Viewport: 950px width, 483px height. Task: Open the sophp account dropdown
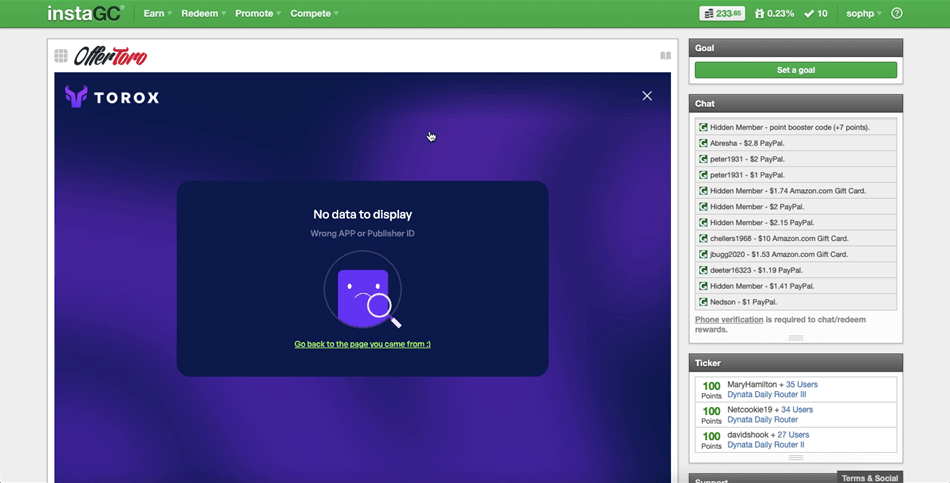click(x=863, y=13)
